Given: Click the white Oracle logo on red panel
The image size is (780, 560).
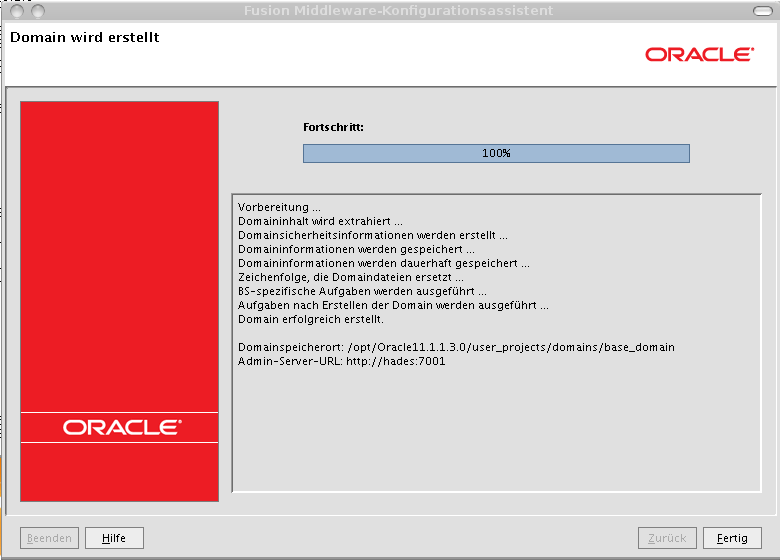Looking at the screenshot, I should pyautogui.click(x=122, y=427).
